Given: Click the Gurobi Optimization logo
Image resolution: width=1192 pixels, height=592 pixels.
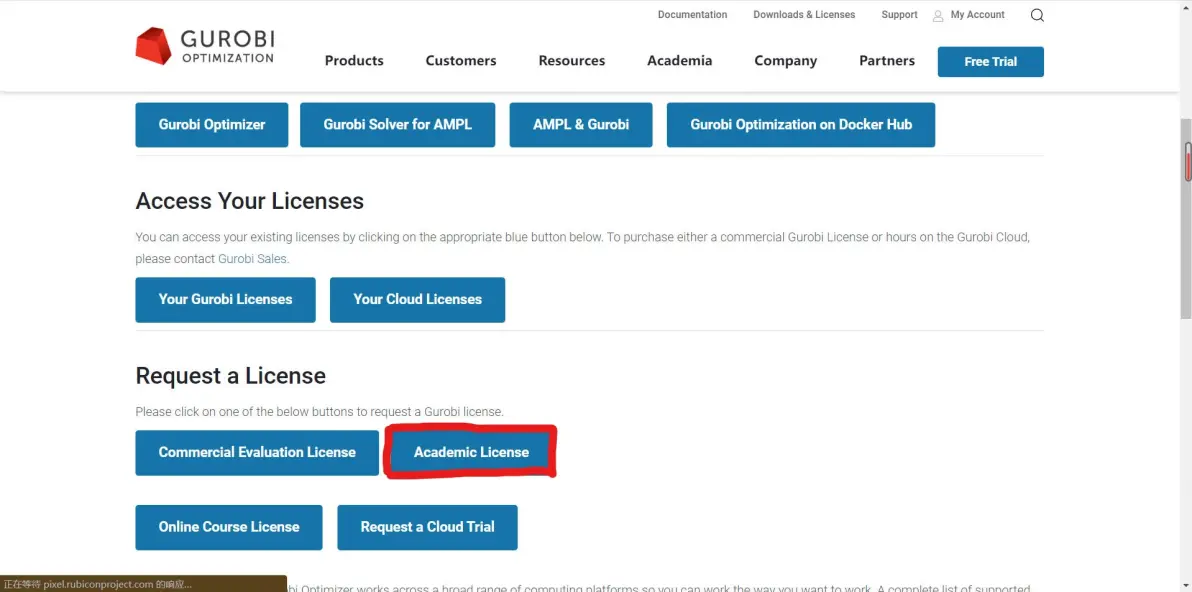Looking at the screenshot, I should click(x=204, y=46).
